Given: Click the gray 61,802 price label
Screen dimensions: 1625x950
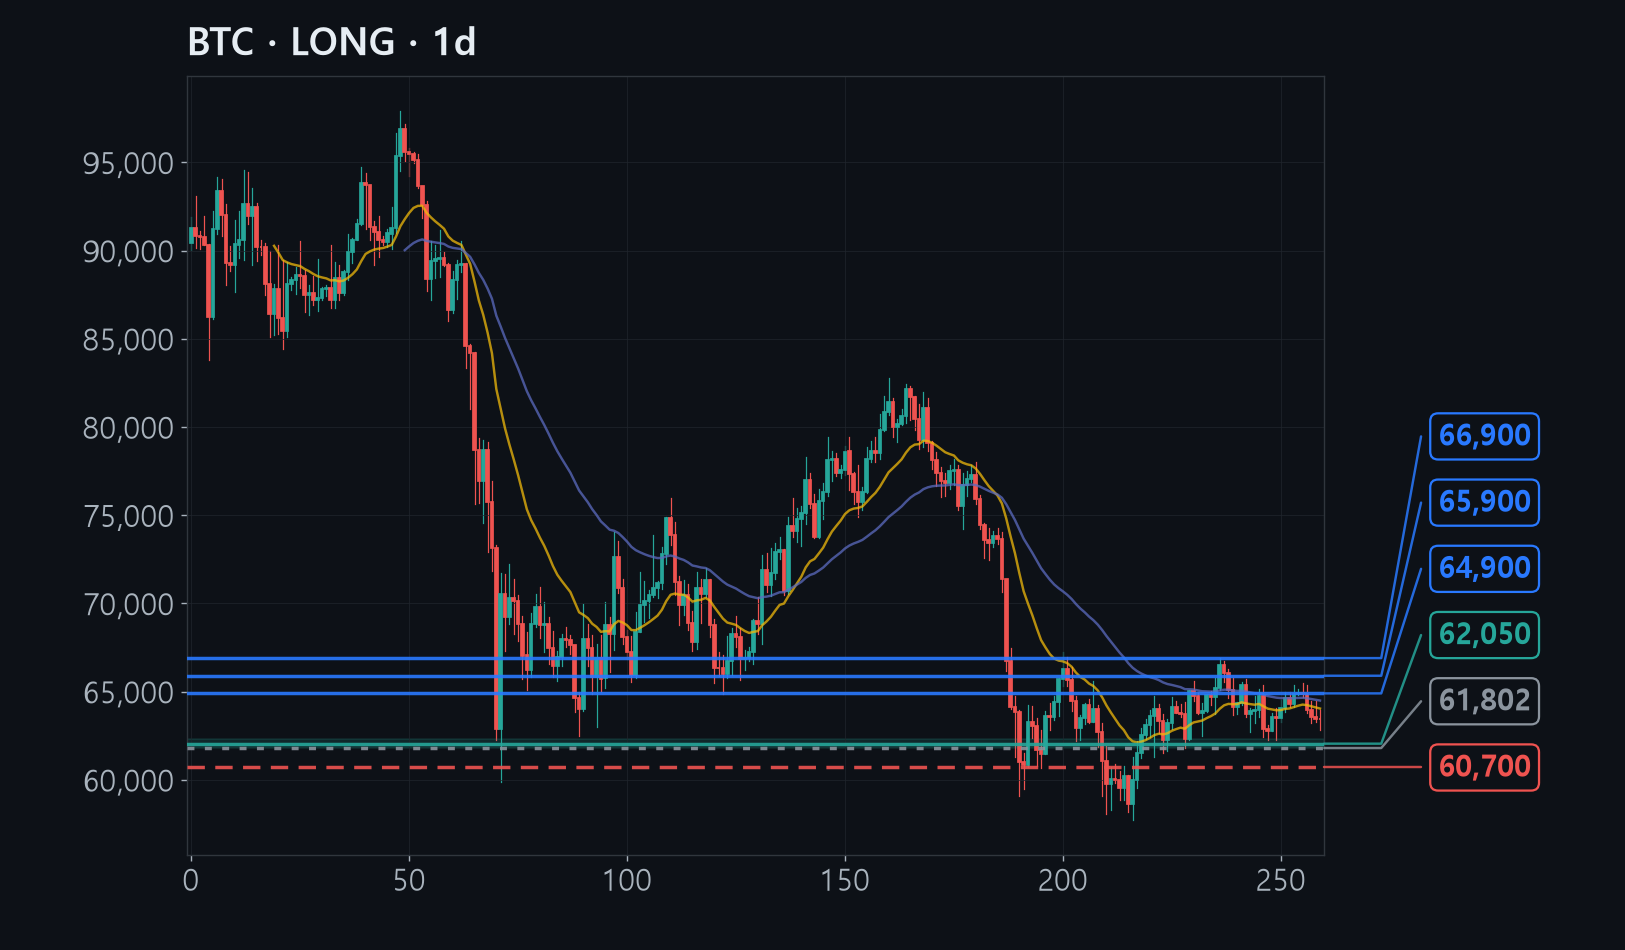Looking at the screenshot, I should click(x=1484, y=700).
